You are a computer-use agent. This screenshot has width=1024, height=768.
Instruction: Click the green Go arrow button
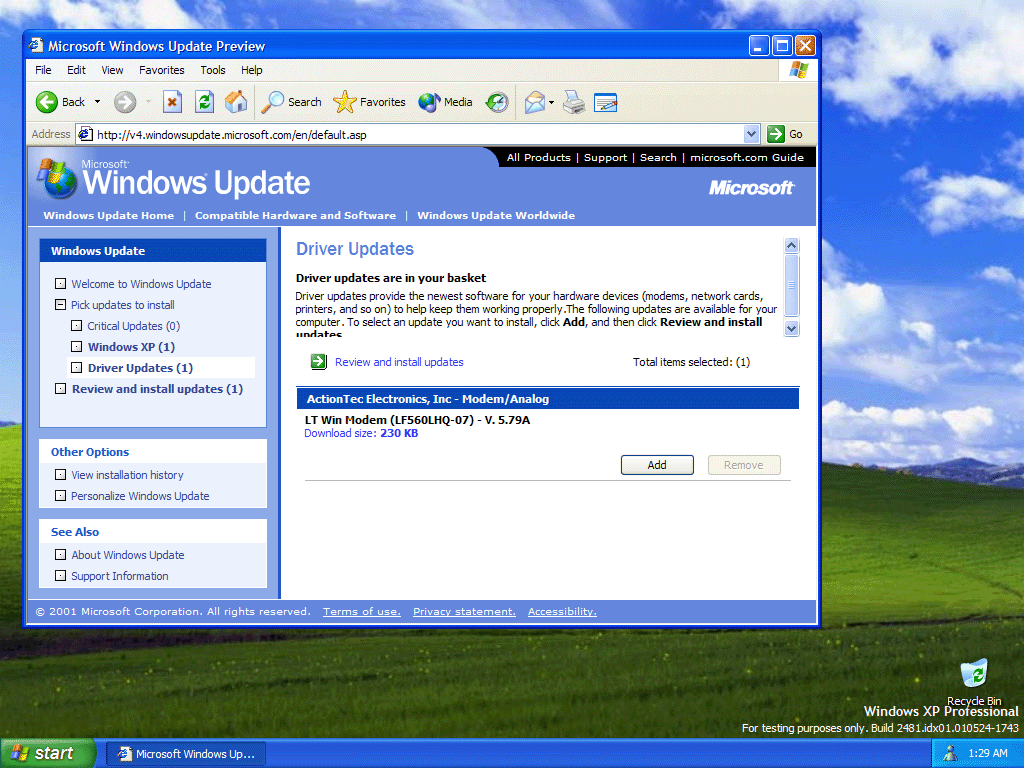tap(776, 134)
